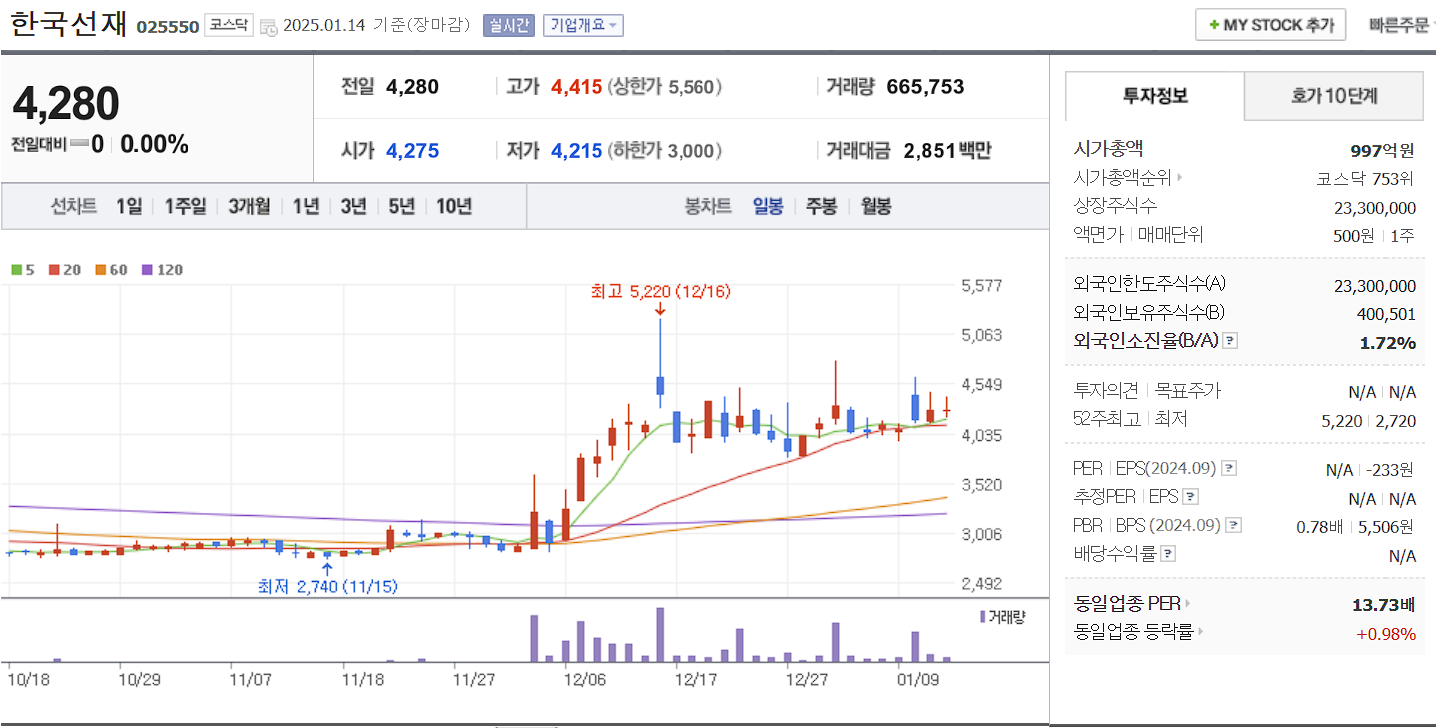The width and height of the screenshot is (1436, 728).
Task: Open the 기업개요 dropdown
Action: pyautogui.click(x=581, y=25)
